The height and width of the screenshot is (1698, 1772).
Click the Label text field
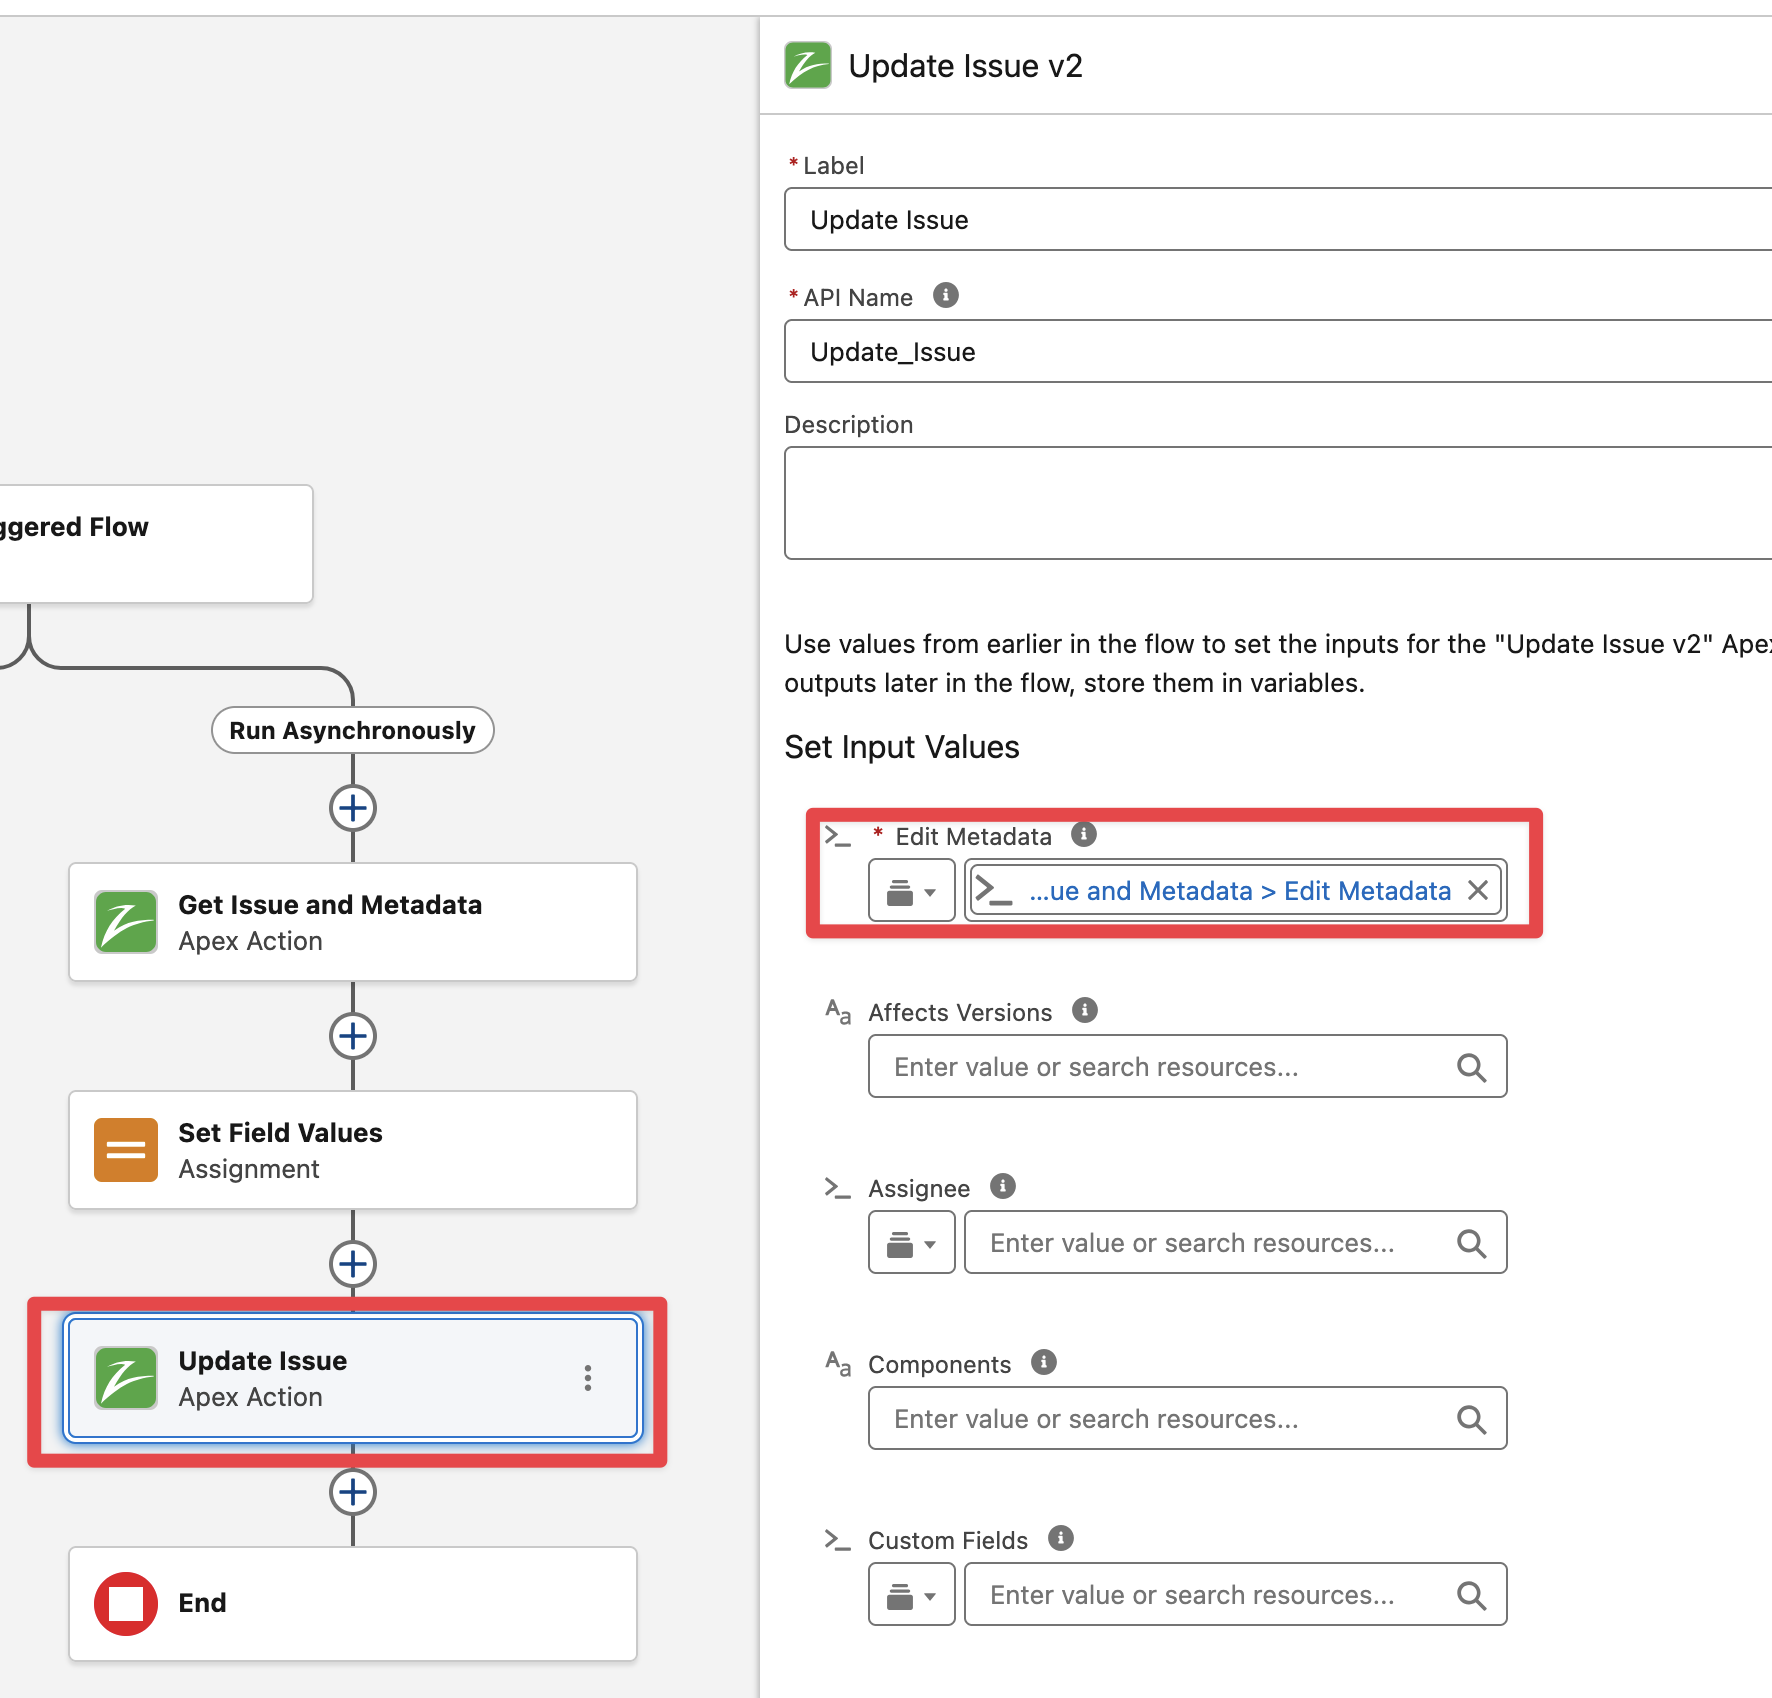click(x=1278, y=219)
